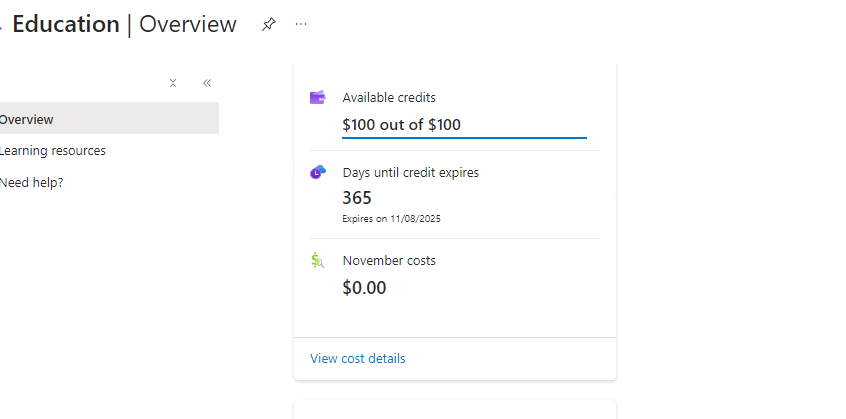
Task: Click the green dollar costs icon
Action: [318, 260]
